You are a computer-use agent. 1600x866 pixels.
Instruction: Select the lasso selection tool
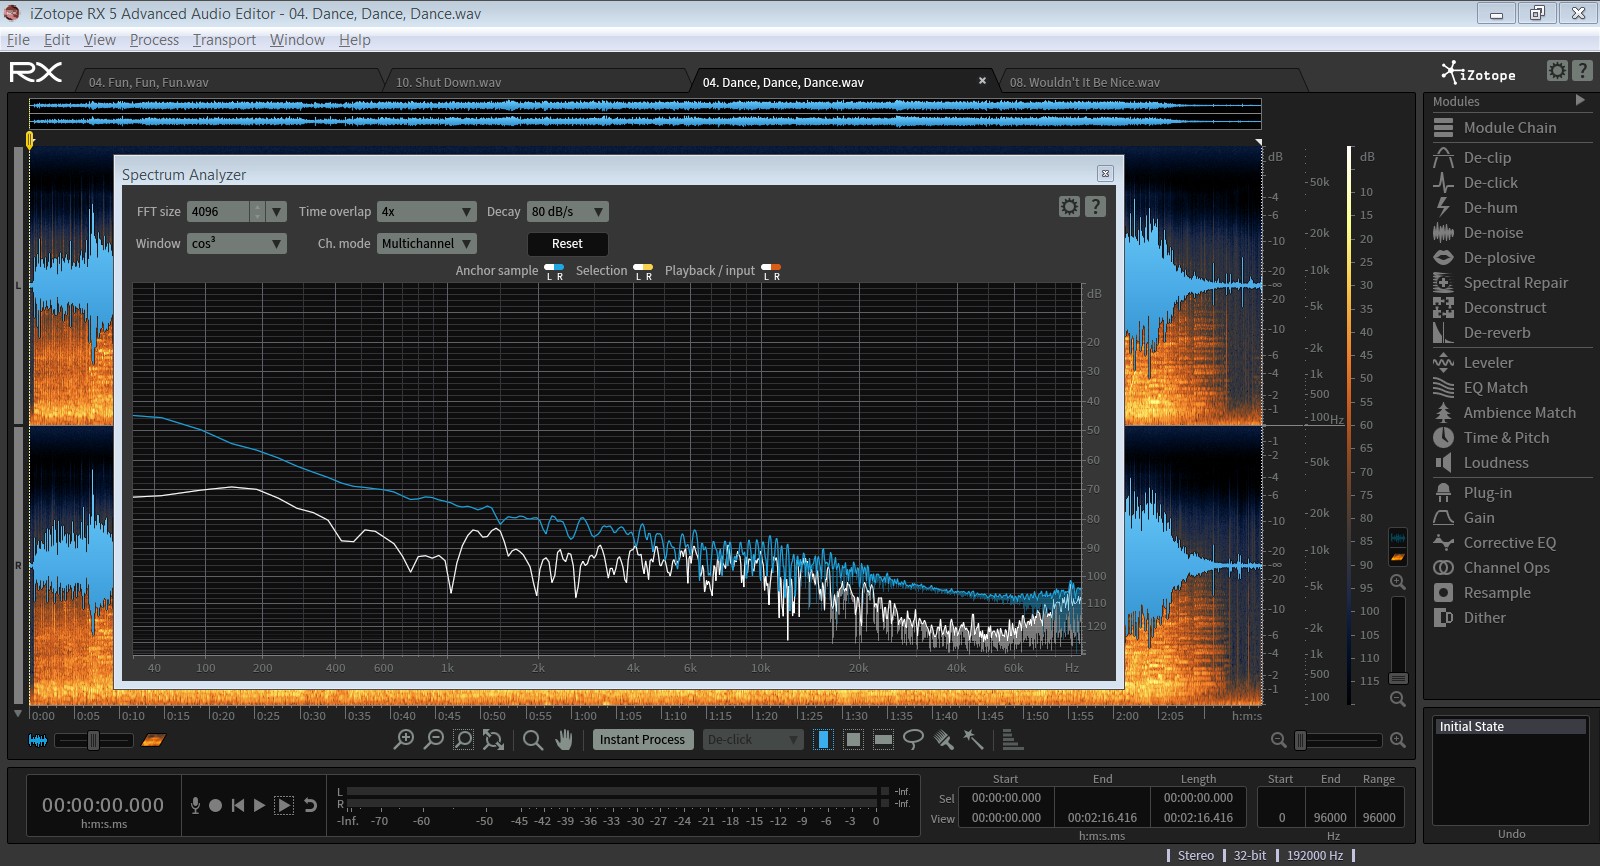coord(913,739)
